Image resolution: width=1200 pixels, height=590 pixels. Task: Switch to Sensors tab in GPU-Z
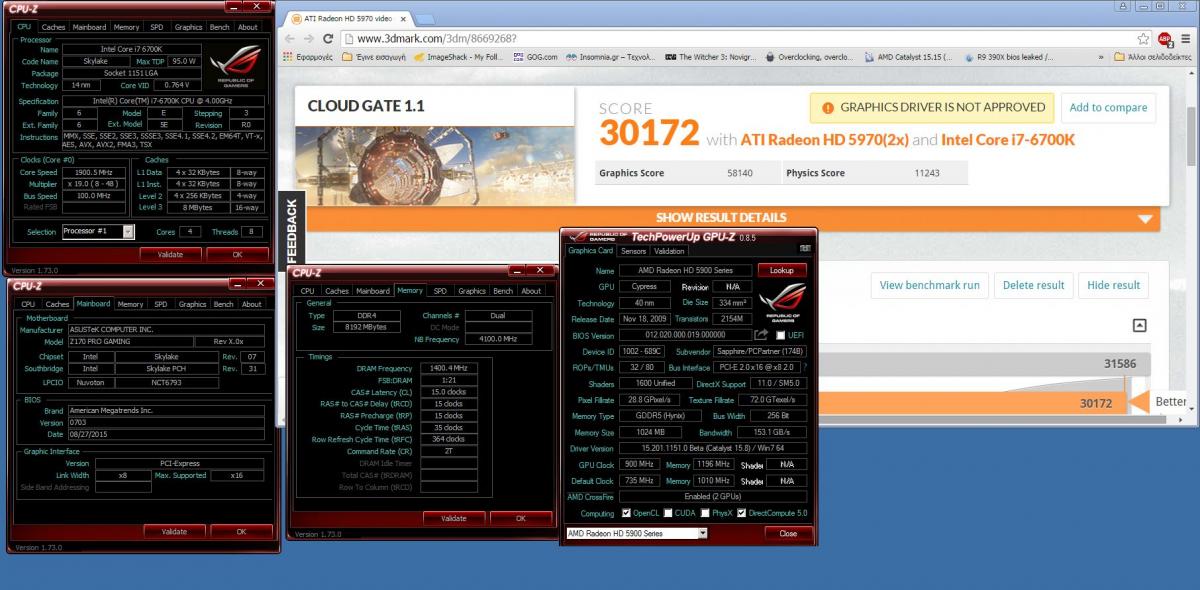[x=634, y=251]
